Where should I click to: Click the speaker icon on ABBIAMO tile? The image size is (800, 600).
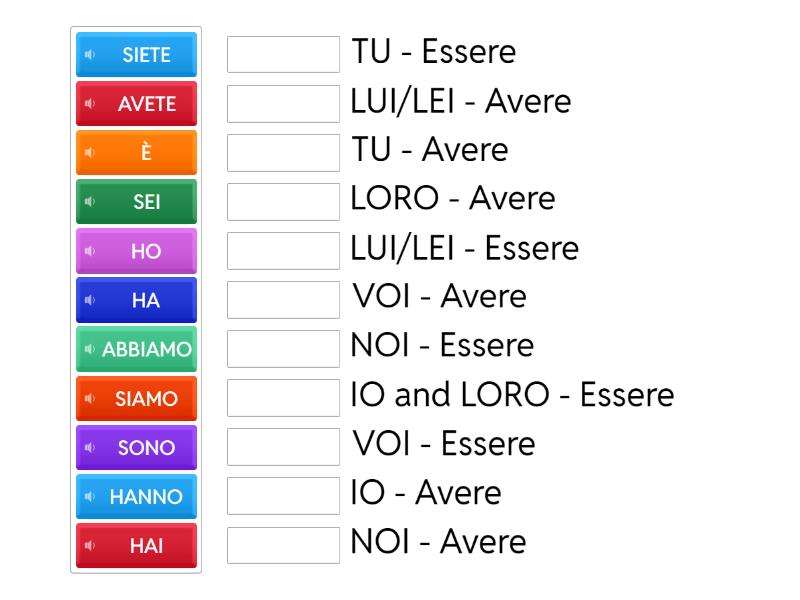tap(90, 349)
